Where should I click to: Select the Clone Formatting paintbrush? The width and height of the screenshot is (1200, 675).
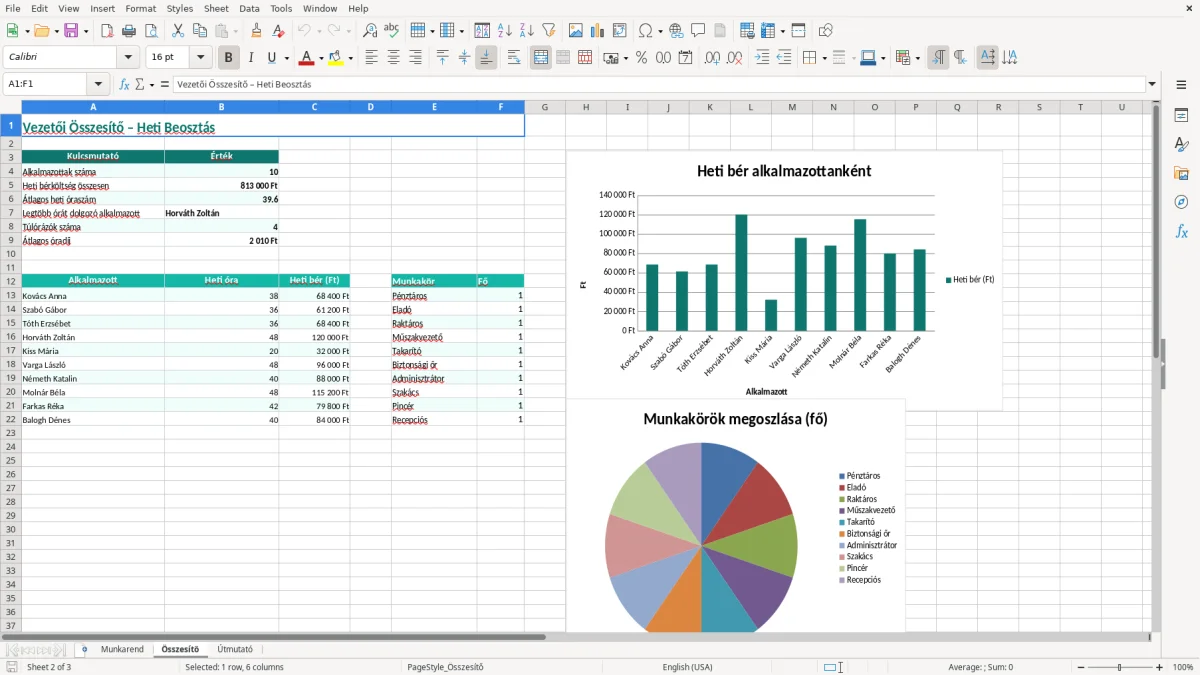pyautogui.click(x=256, y=31)
